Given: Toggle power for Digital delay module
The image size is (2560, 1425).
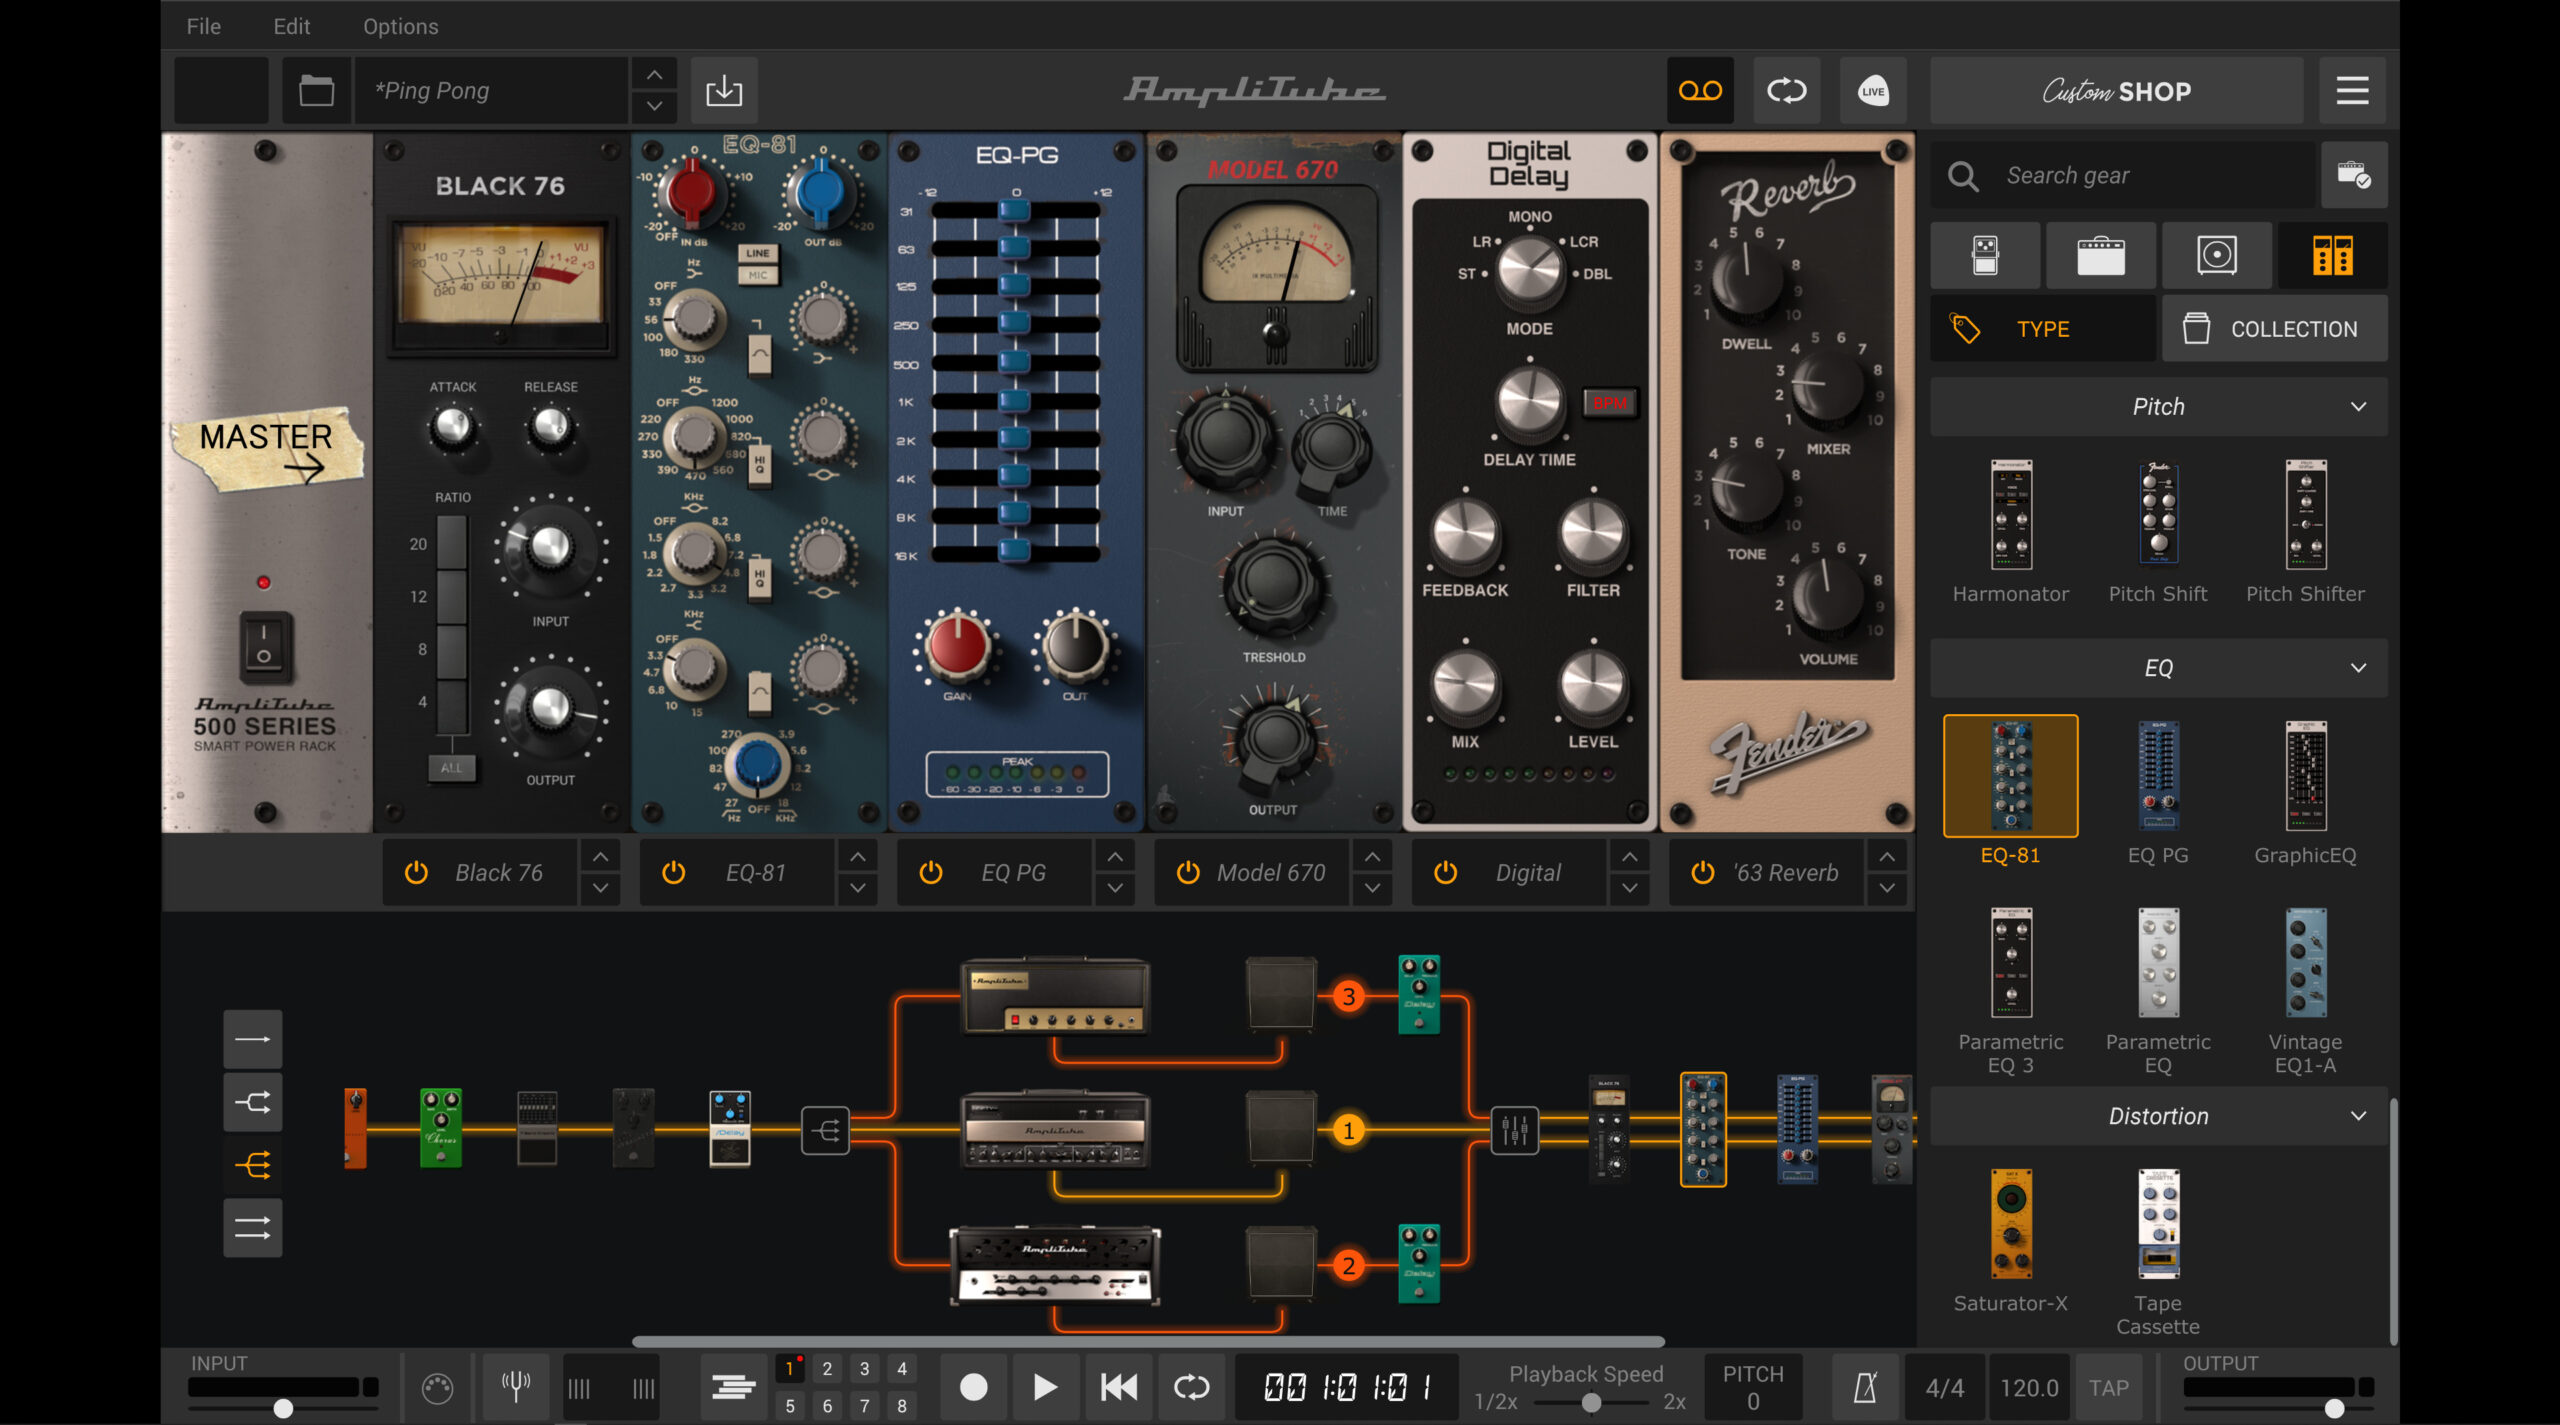Looking at the screenshot, I should coord(1446,873).
